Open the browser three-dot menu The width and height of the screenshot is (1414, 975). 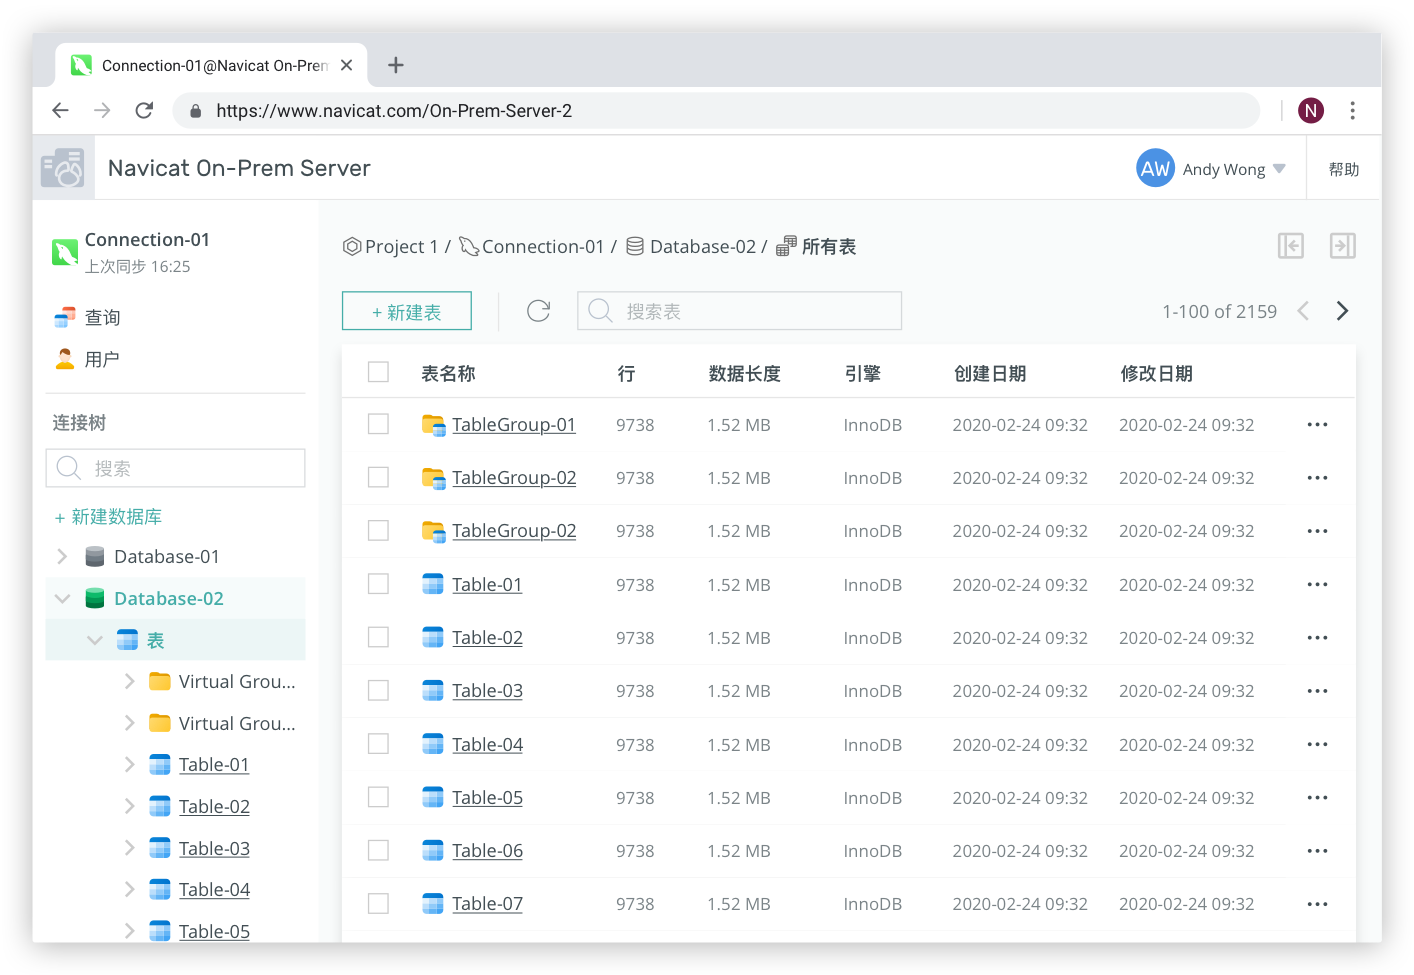[x=1352, y=110]
